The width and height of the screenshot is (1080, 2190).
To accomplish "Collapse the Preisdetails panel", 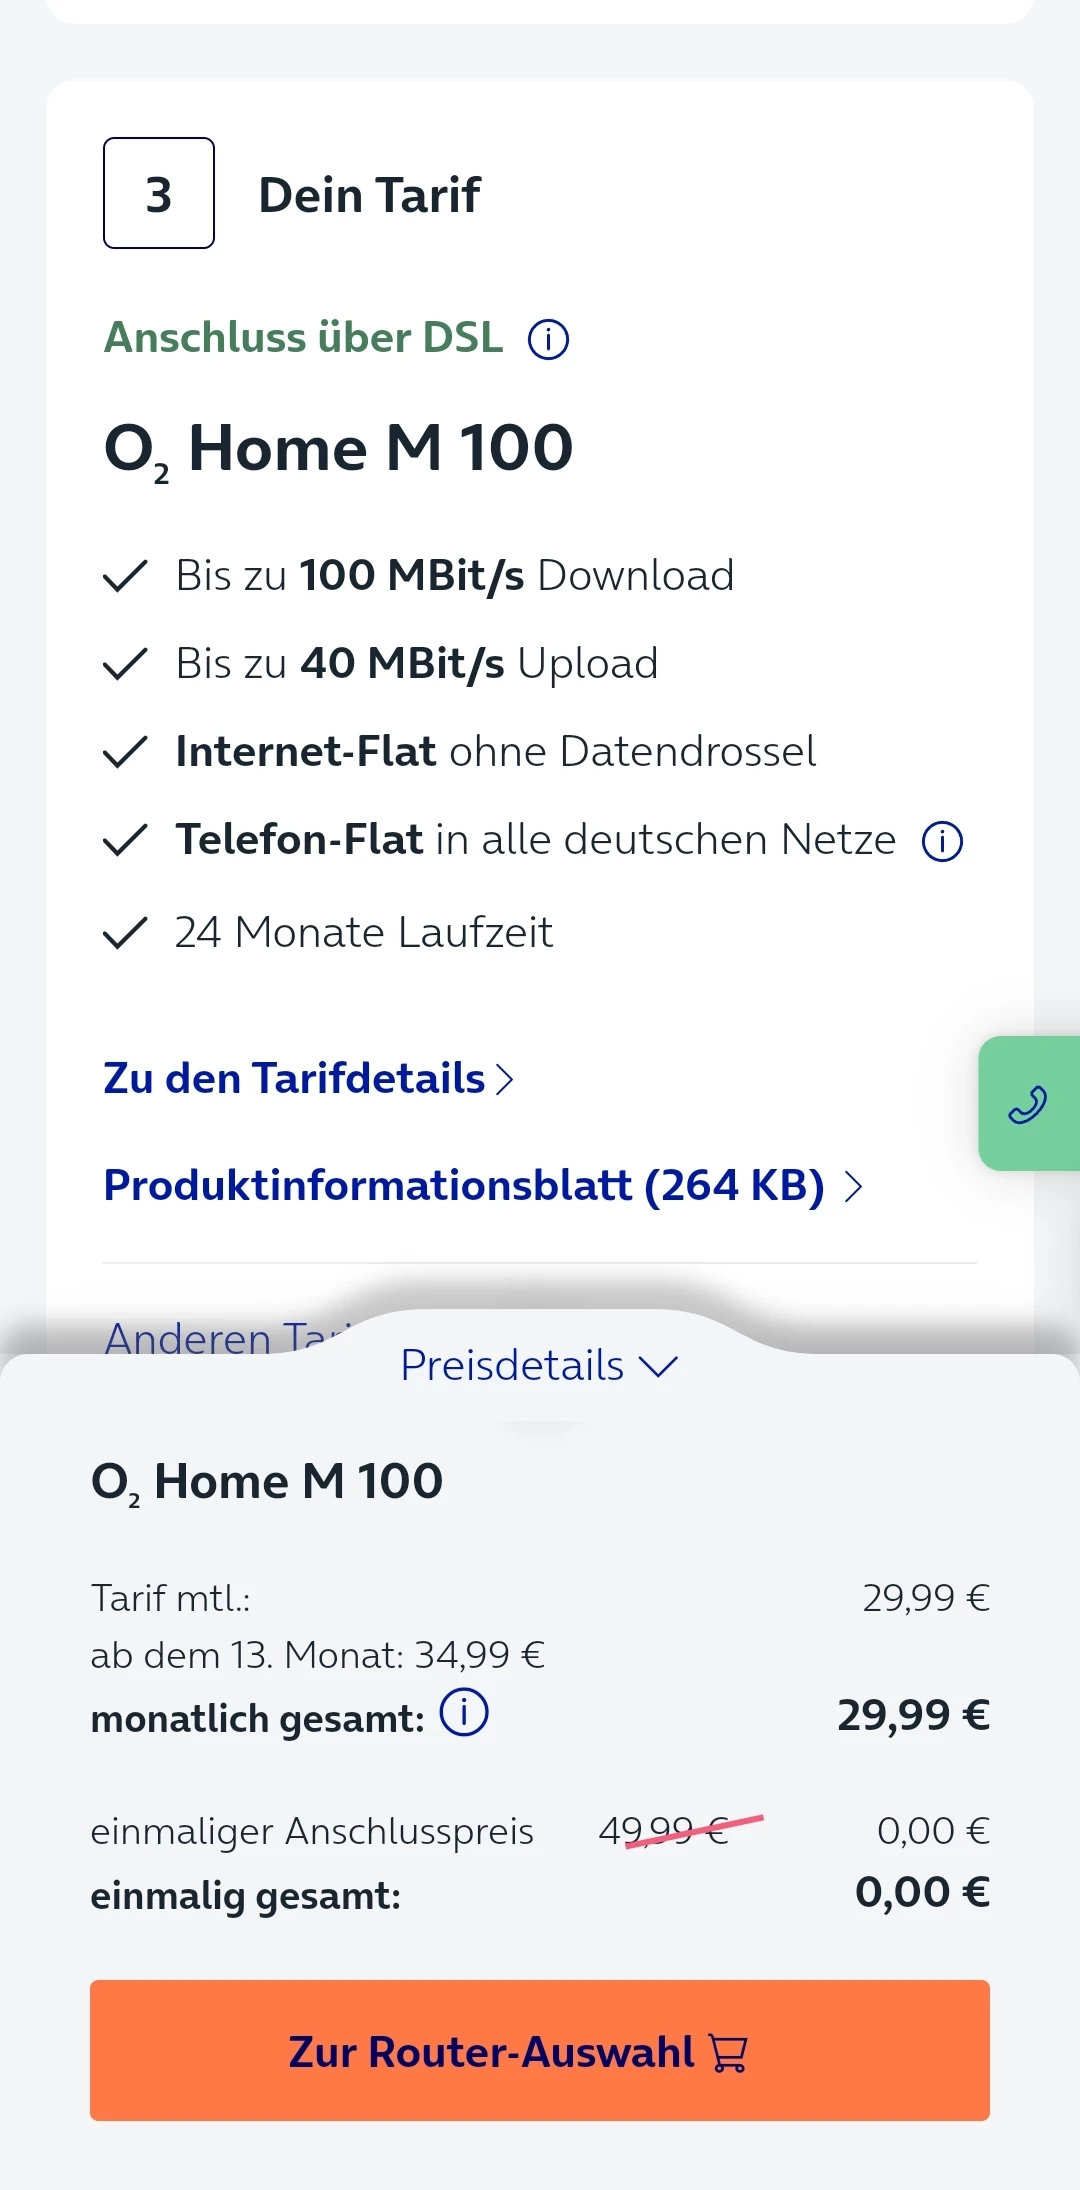I will tap(539, 1365).
